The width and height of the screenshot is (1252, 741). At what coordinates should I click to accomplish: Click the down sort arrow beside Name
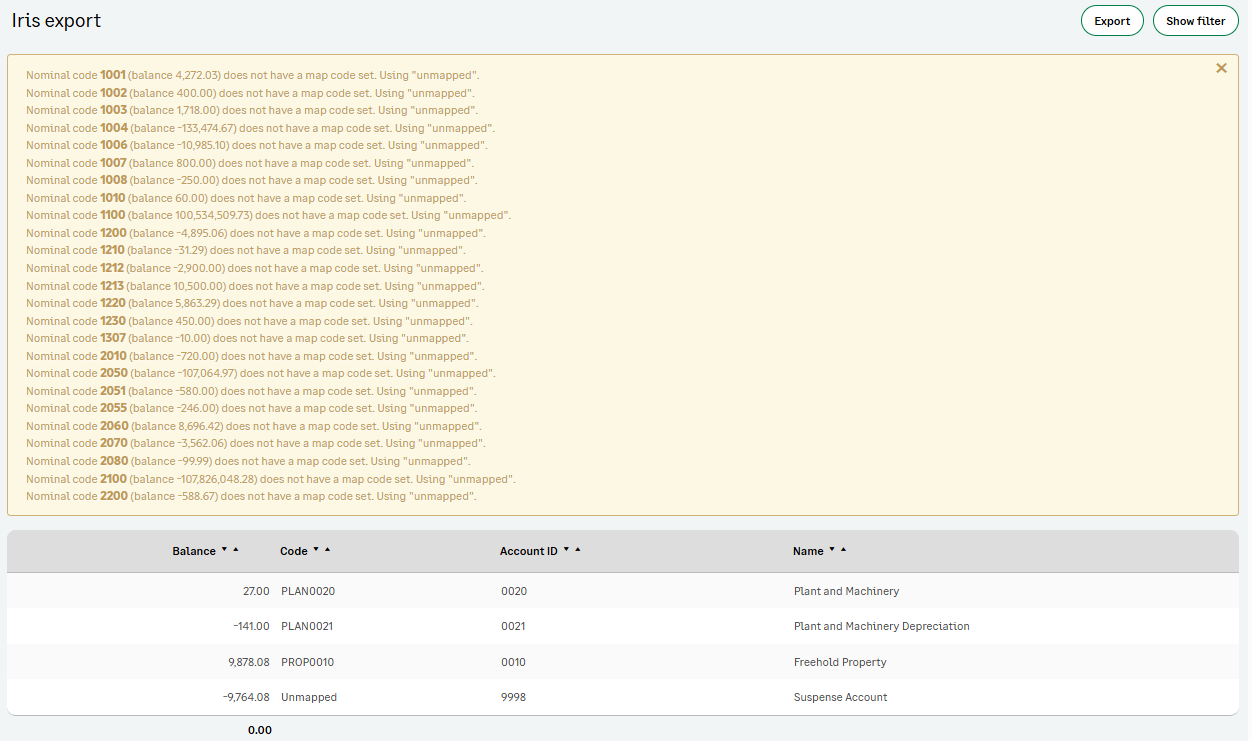[x=832, y=549]
